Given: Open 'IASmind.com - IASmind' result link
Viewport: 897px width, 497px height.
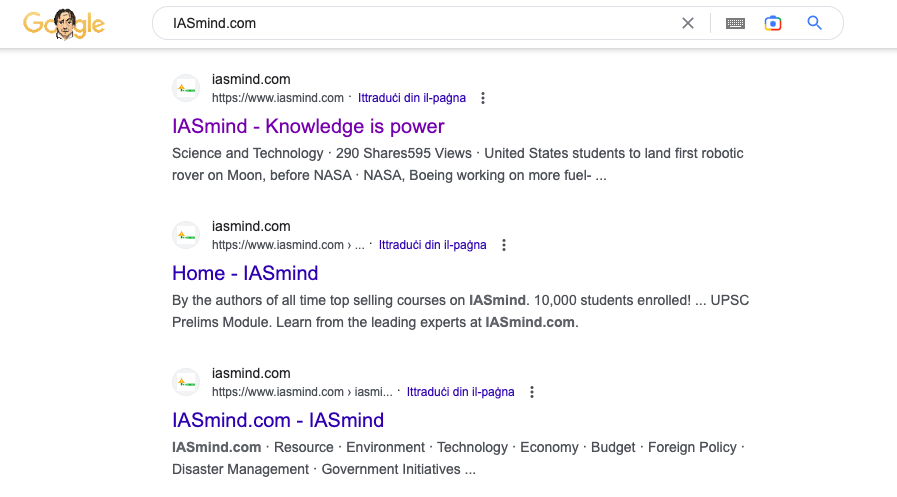Looking at the screenshot, I should pos(278,420).
